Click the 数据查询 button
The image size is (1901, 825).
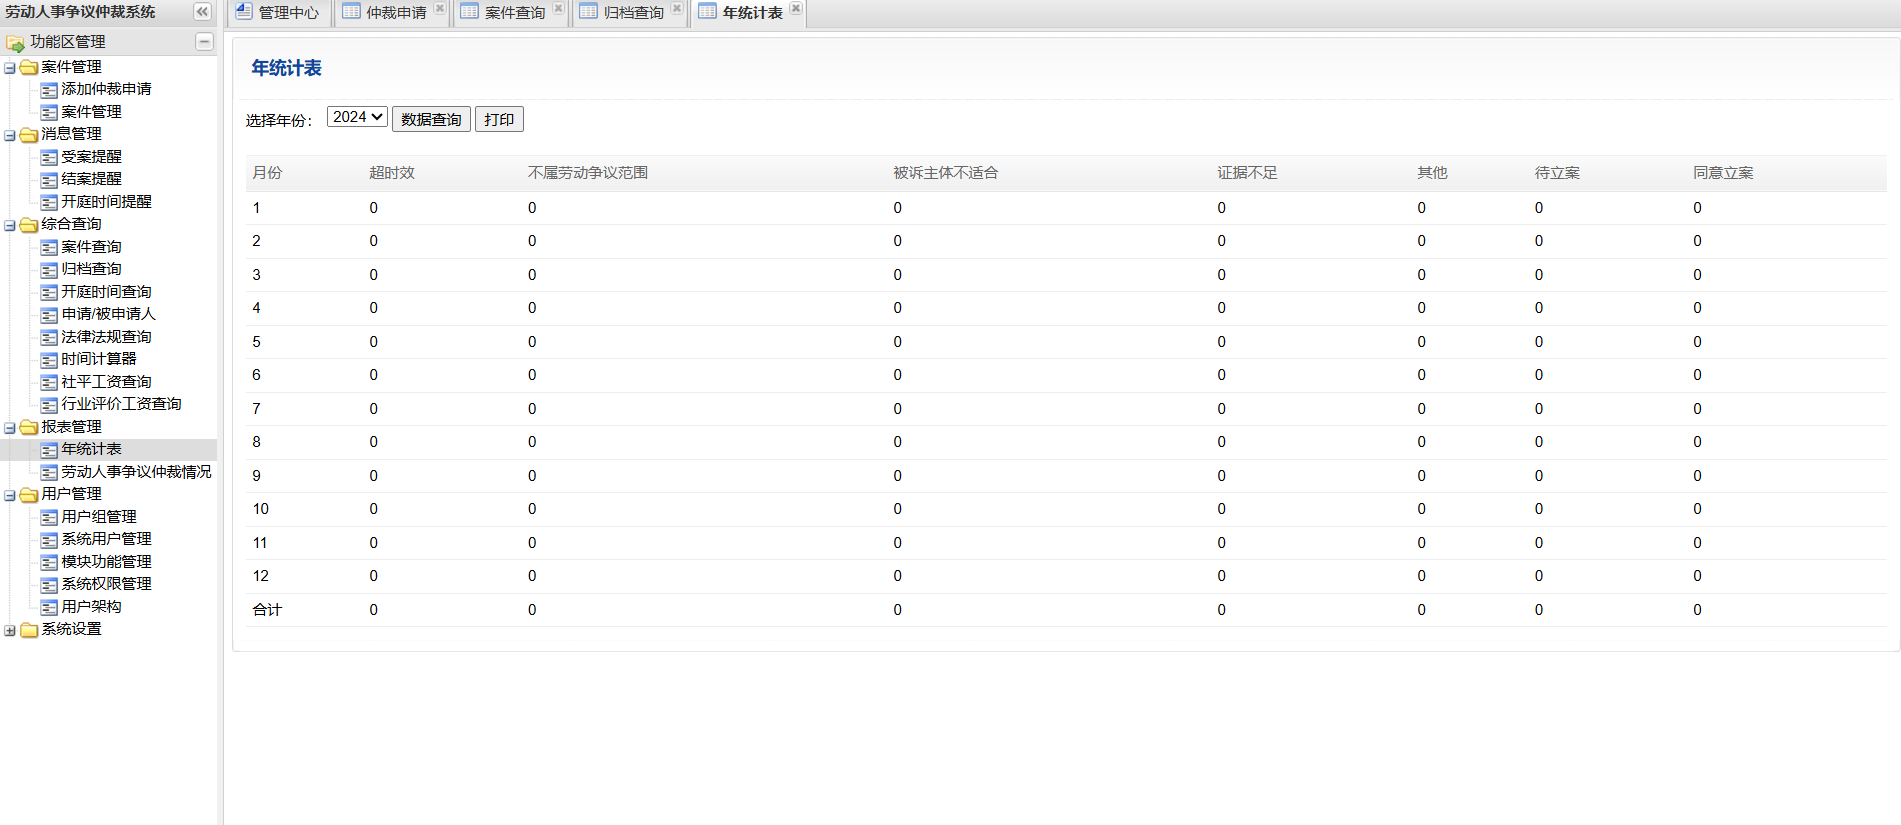point(431,119)
